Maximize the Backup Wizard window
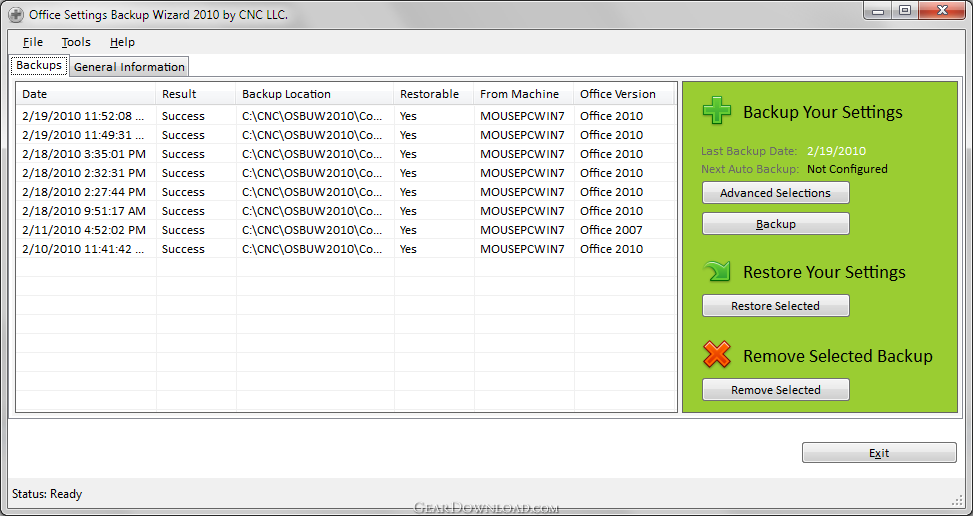The height and width of the screenshot is (516, 973). [905, 11]
